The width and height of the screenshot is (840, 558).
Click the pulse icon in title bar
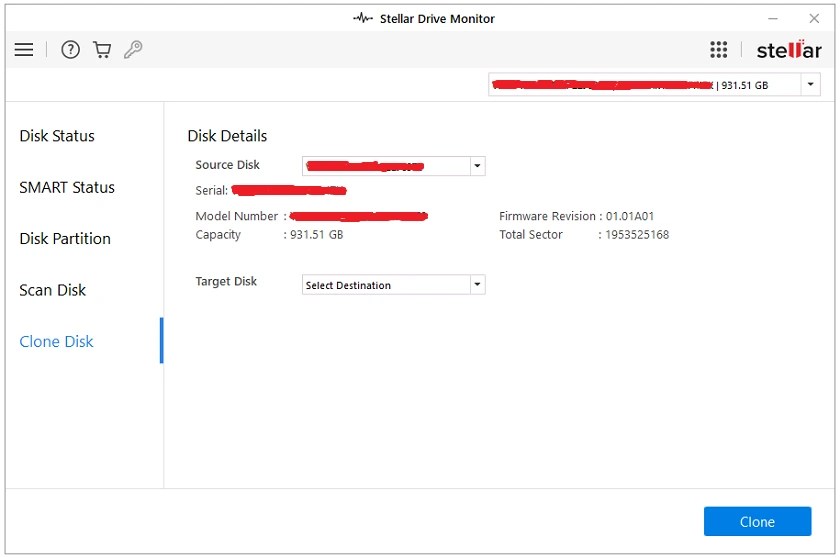(x=363, y=18)
